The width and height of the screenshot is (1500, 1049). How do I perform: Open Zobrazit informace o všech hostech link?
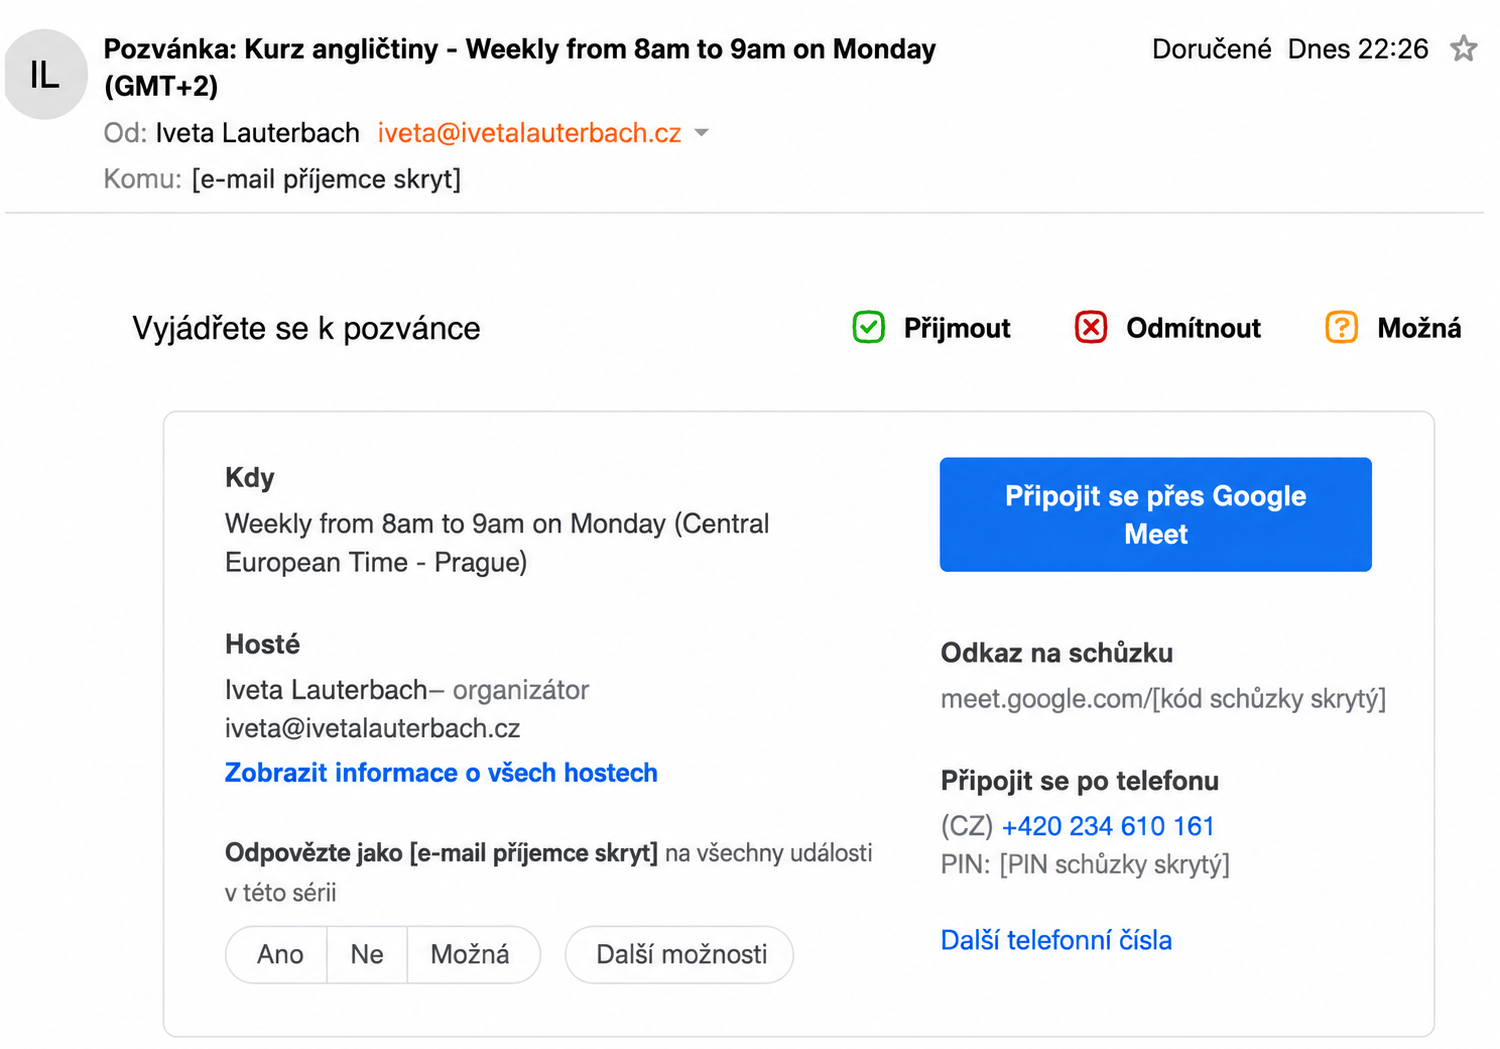(x=441, y=773)
